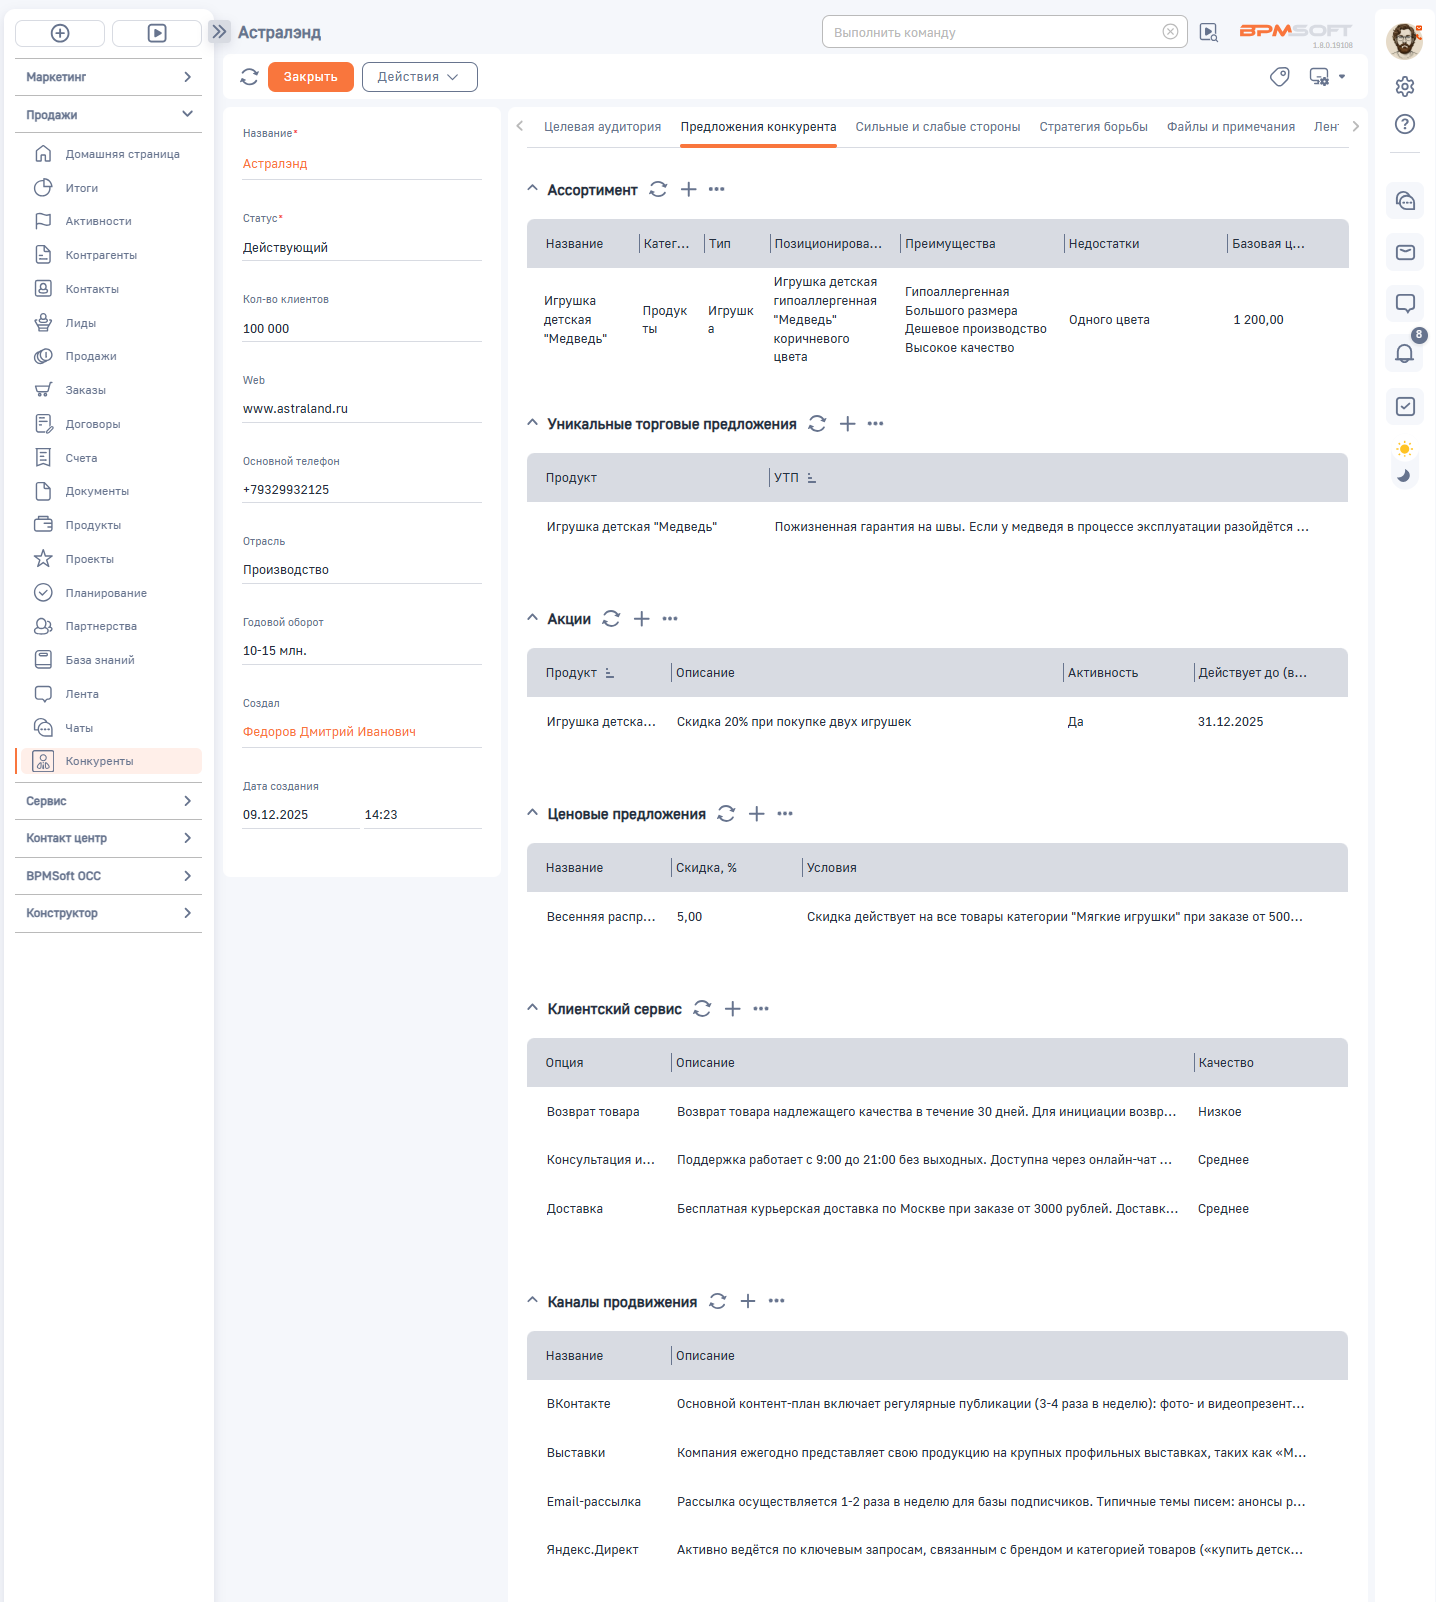
Task: Switch to light theme sun icon
Action: pyautogui.click(x=1404, y=449)
